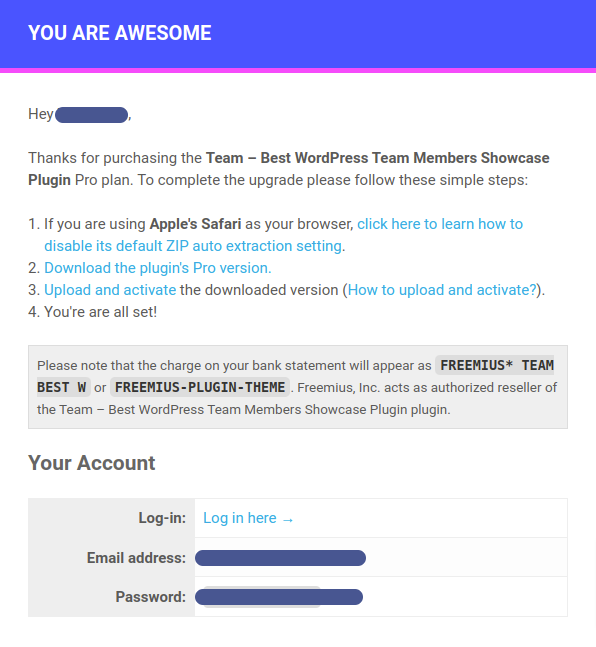The height and width of the screenshot is (647, 596).
Task: Click the redacted name after Hey
Action: click(92, 115)
